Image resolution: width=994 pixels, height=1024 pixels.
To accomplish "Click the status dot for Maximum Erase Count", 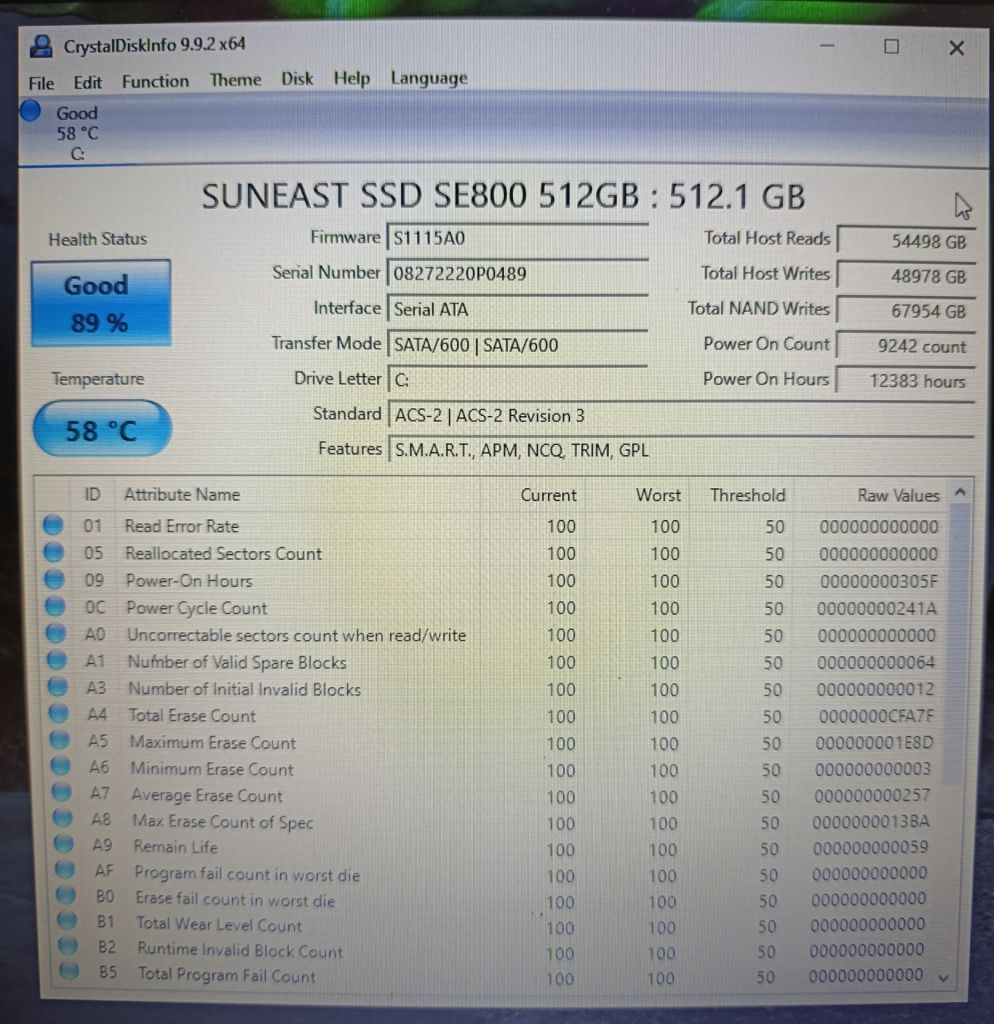I will coord(59,741).
